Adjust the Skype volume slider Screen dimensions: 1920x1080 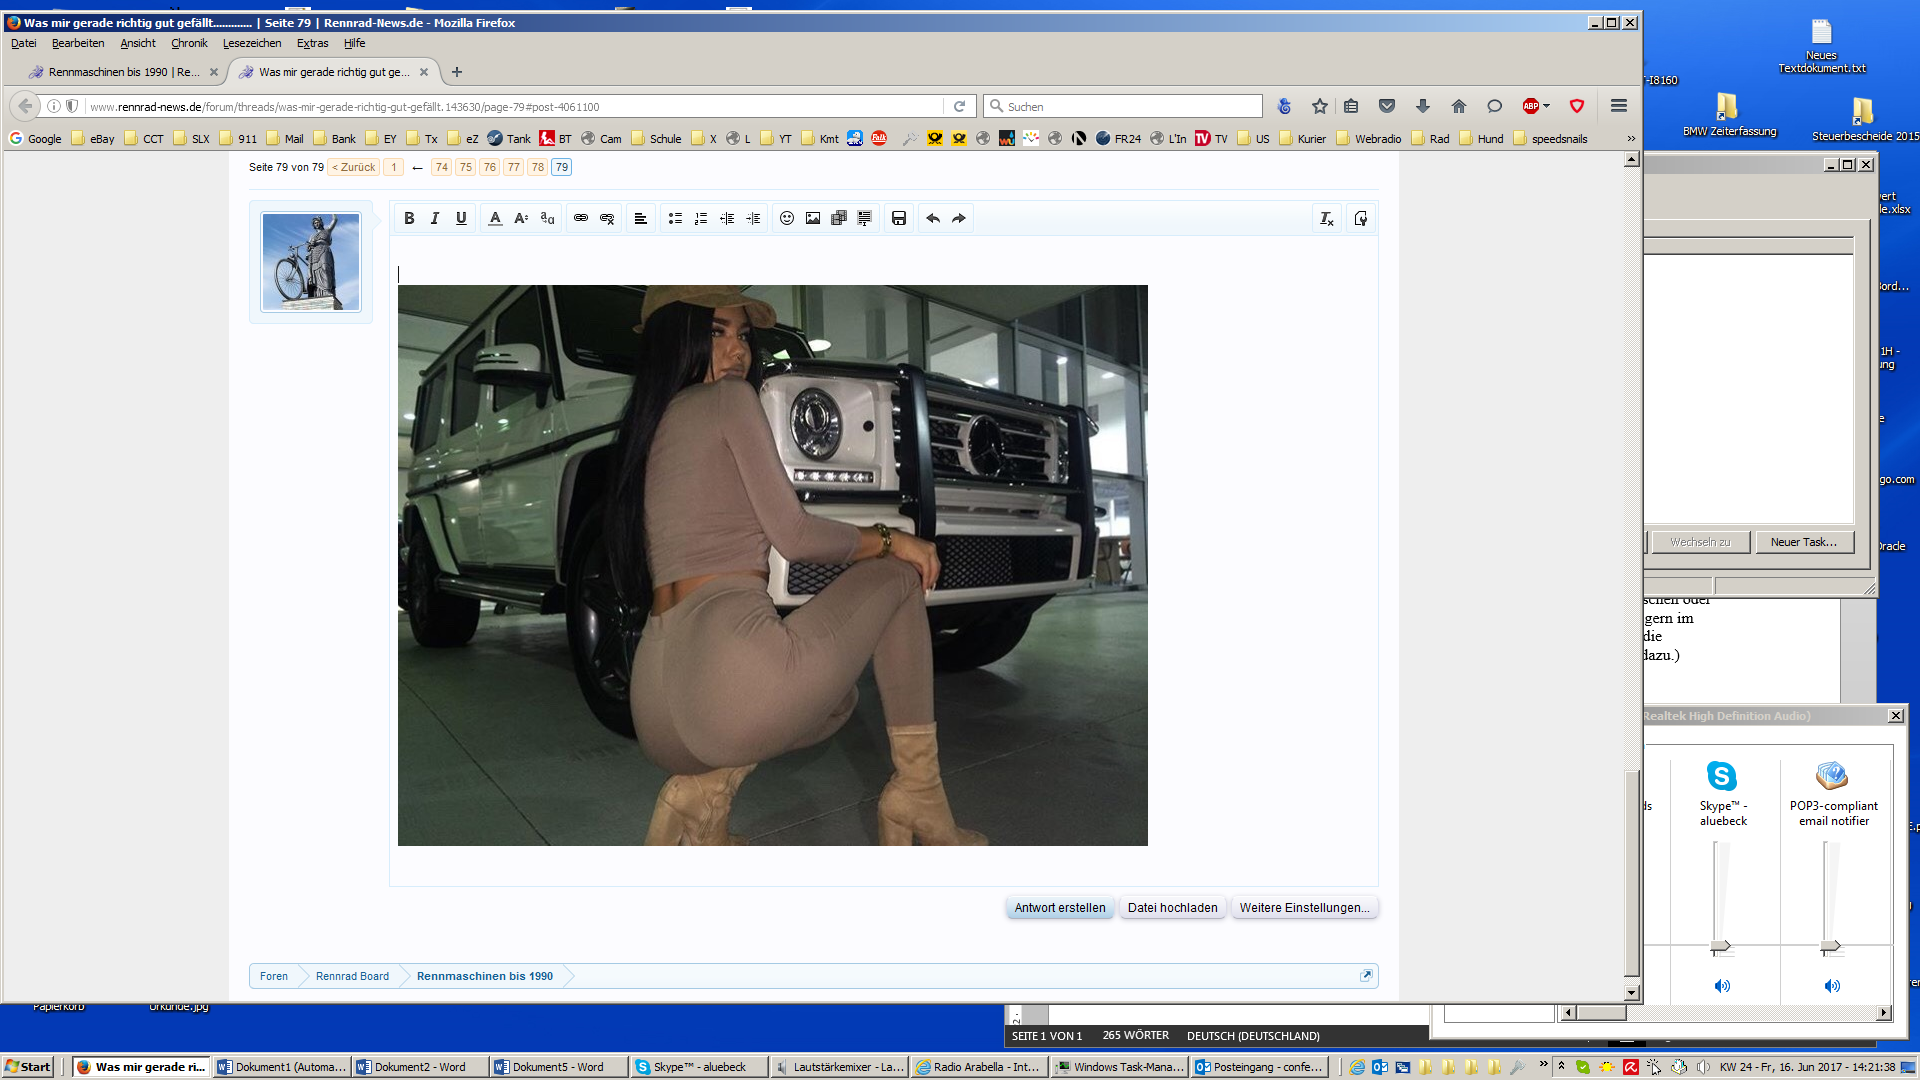[1721, 946]
